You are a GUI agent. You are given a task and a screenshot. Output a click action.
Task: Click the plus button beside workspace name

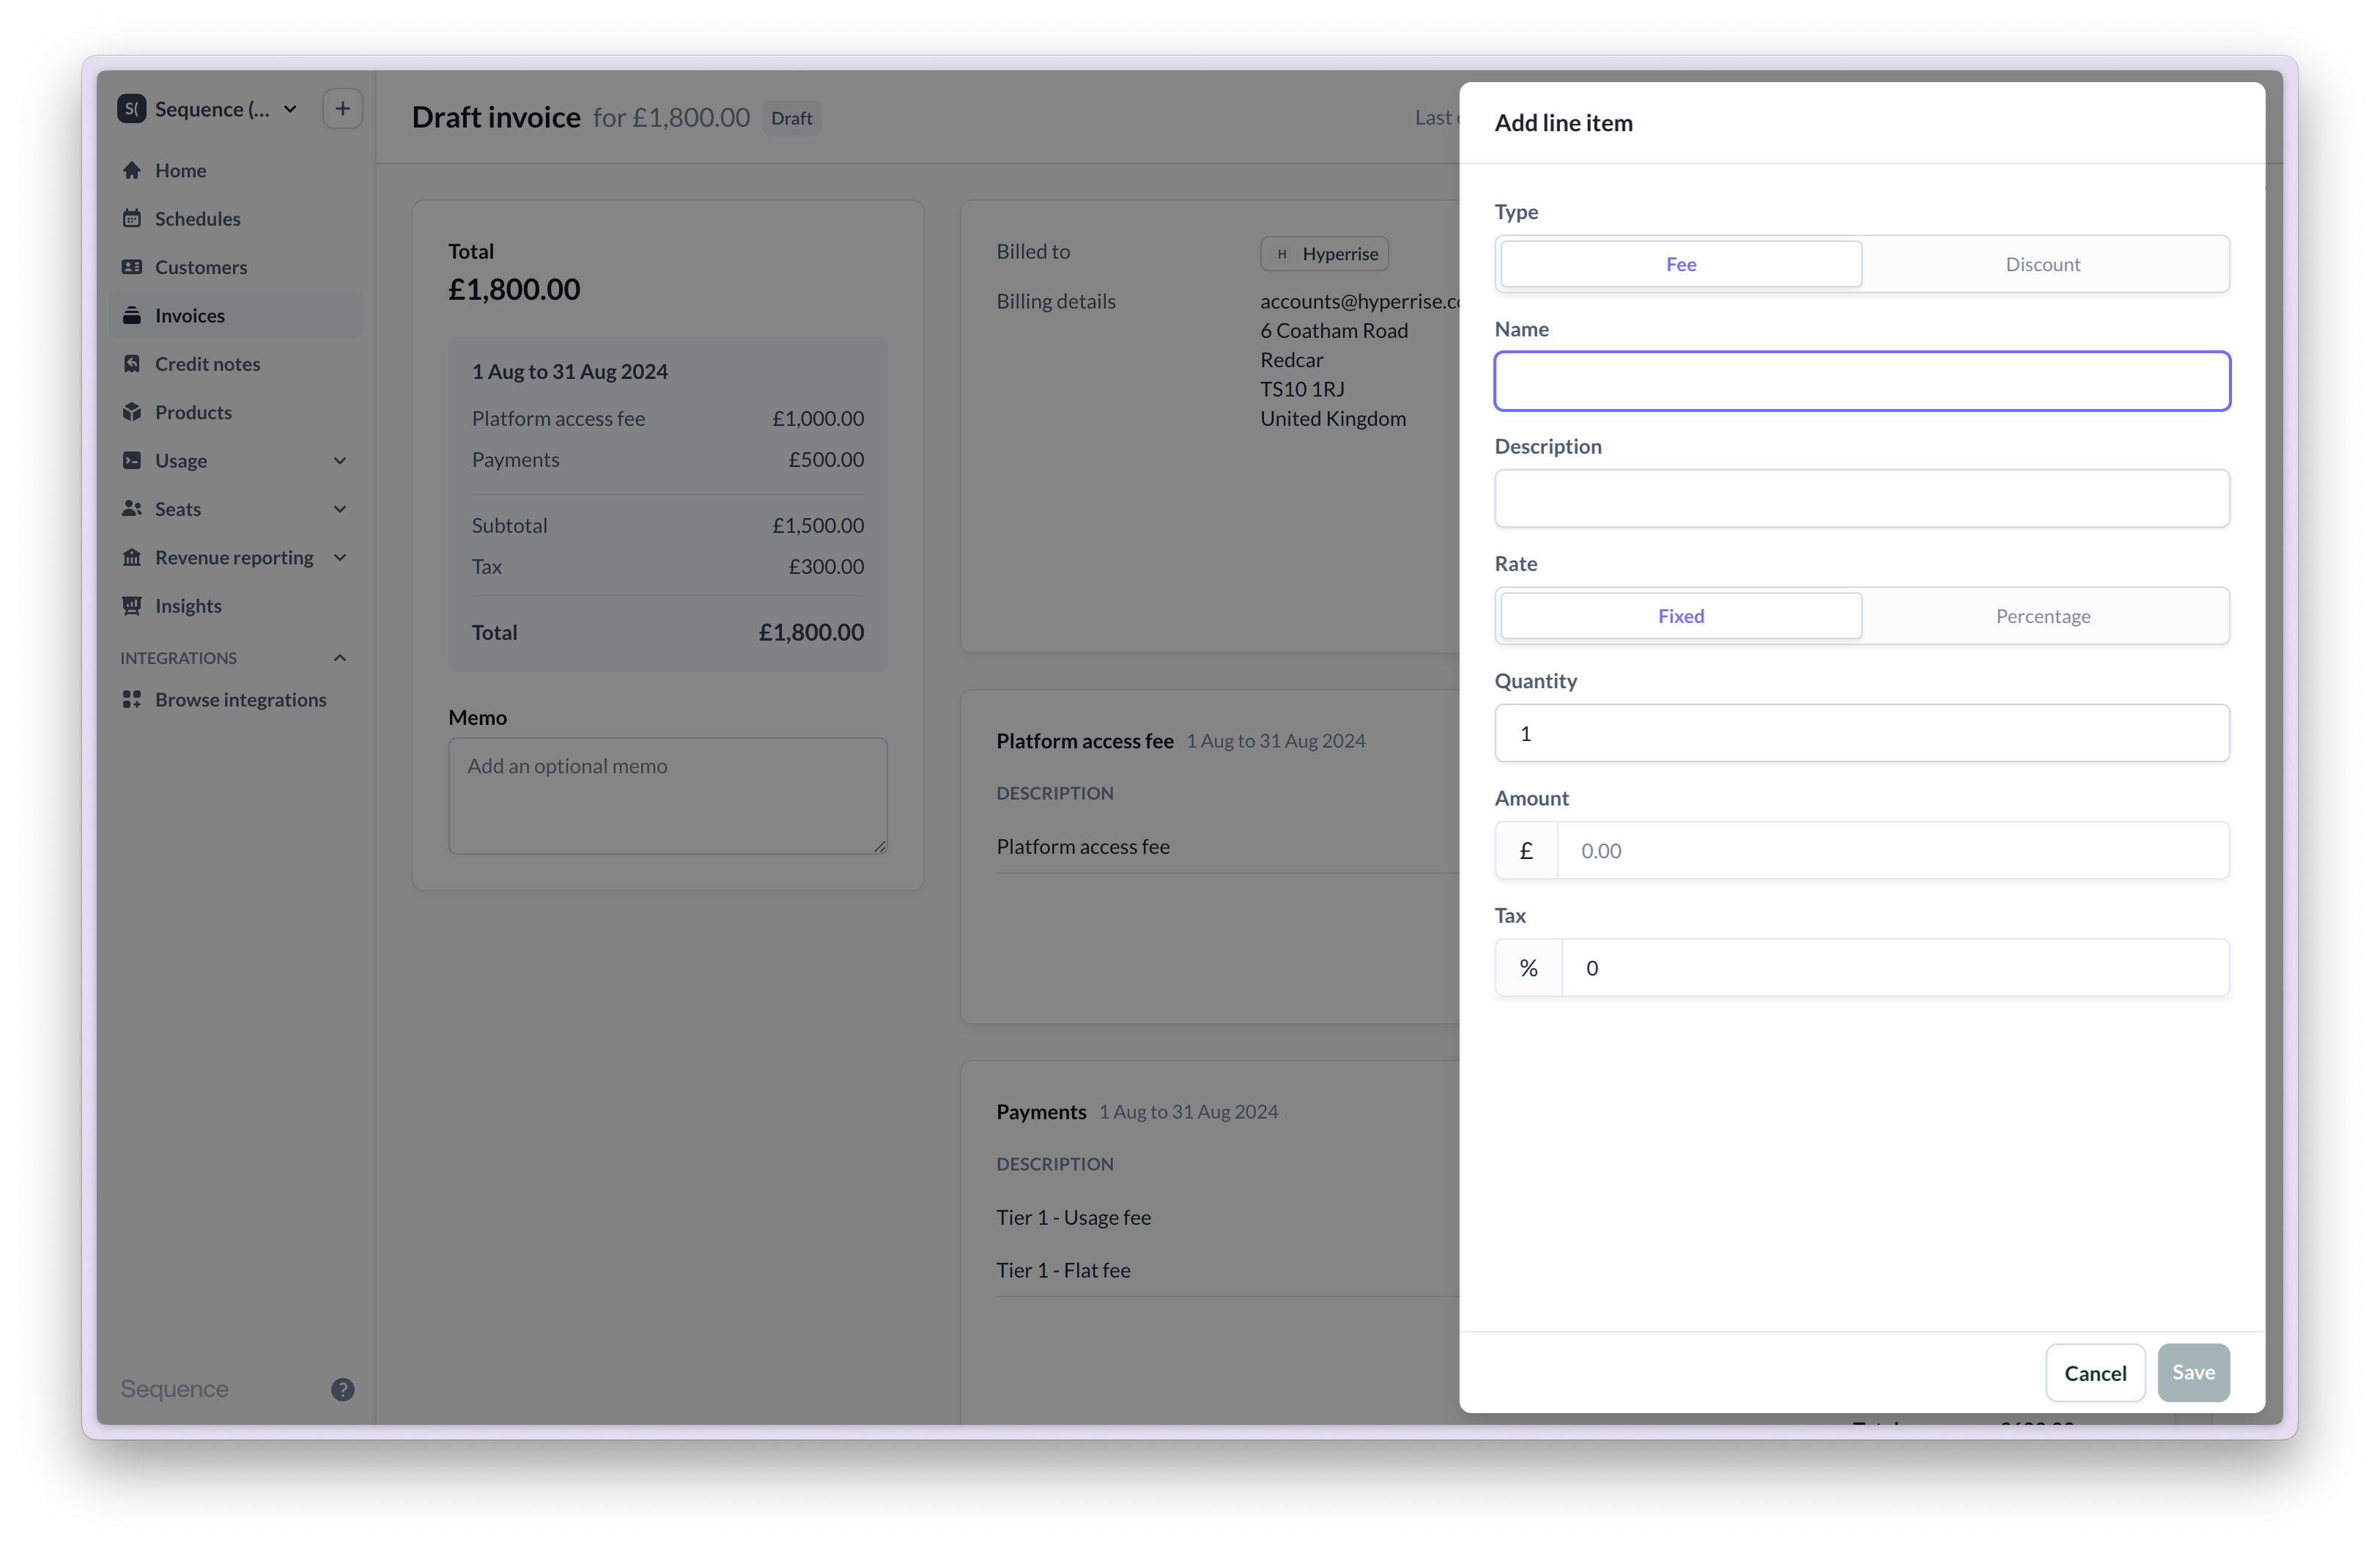click(343, 108)
